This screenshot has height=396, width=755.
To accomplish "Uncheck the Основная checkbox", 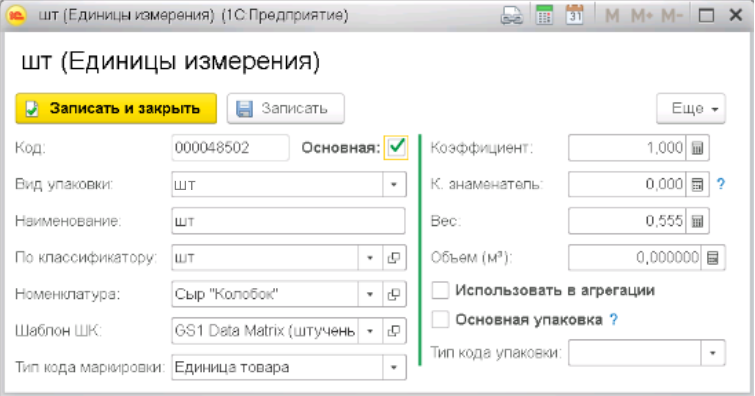I will pos(396,147).
